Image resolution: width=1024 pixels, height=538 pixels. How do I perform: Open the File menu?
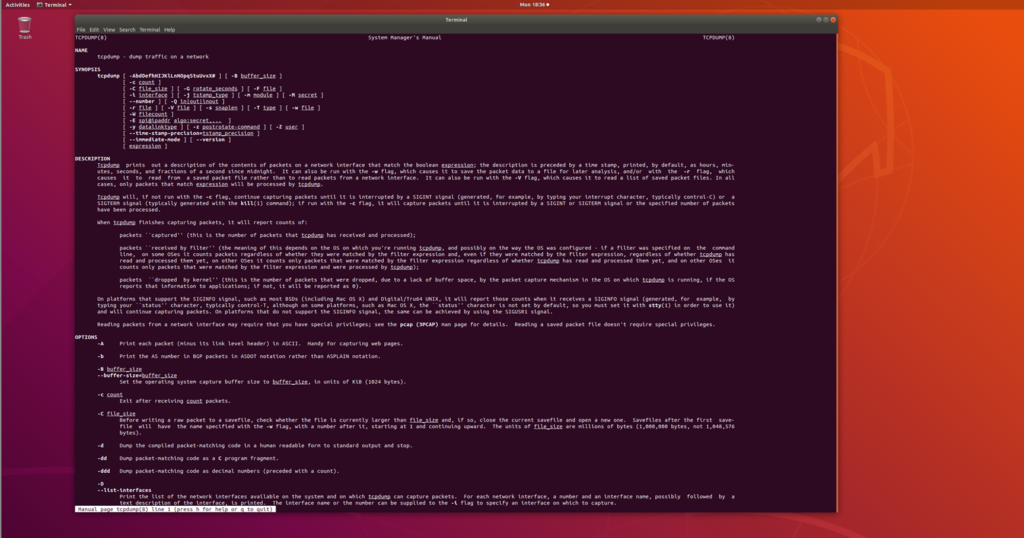click(x=81, y=29)
